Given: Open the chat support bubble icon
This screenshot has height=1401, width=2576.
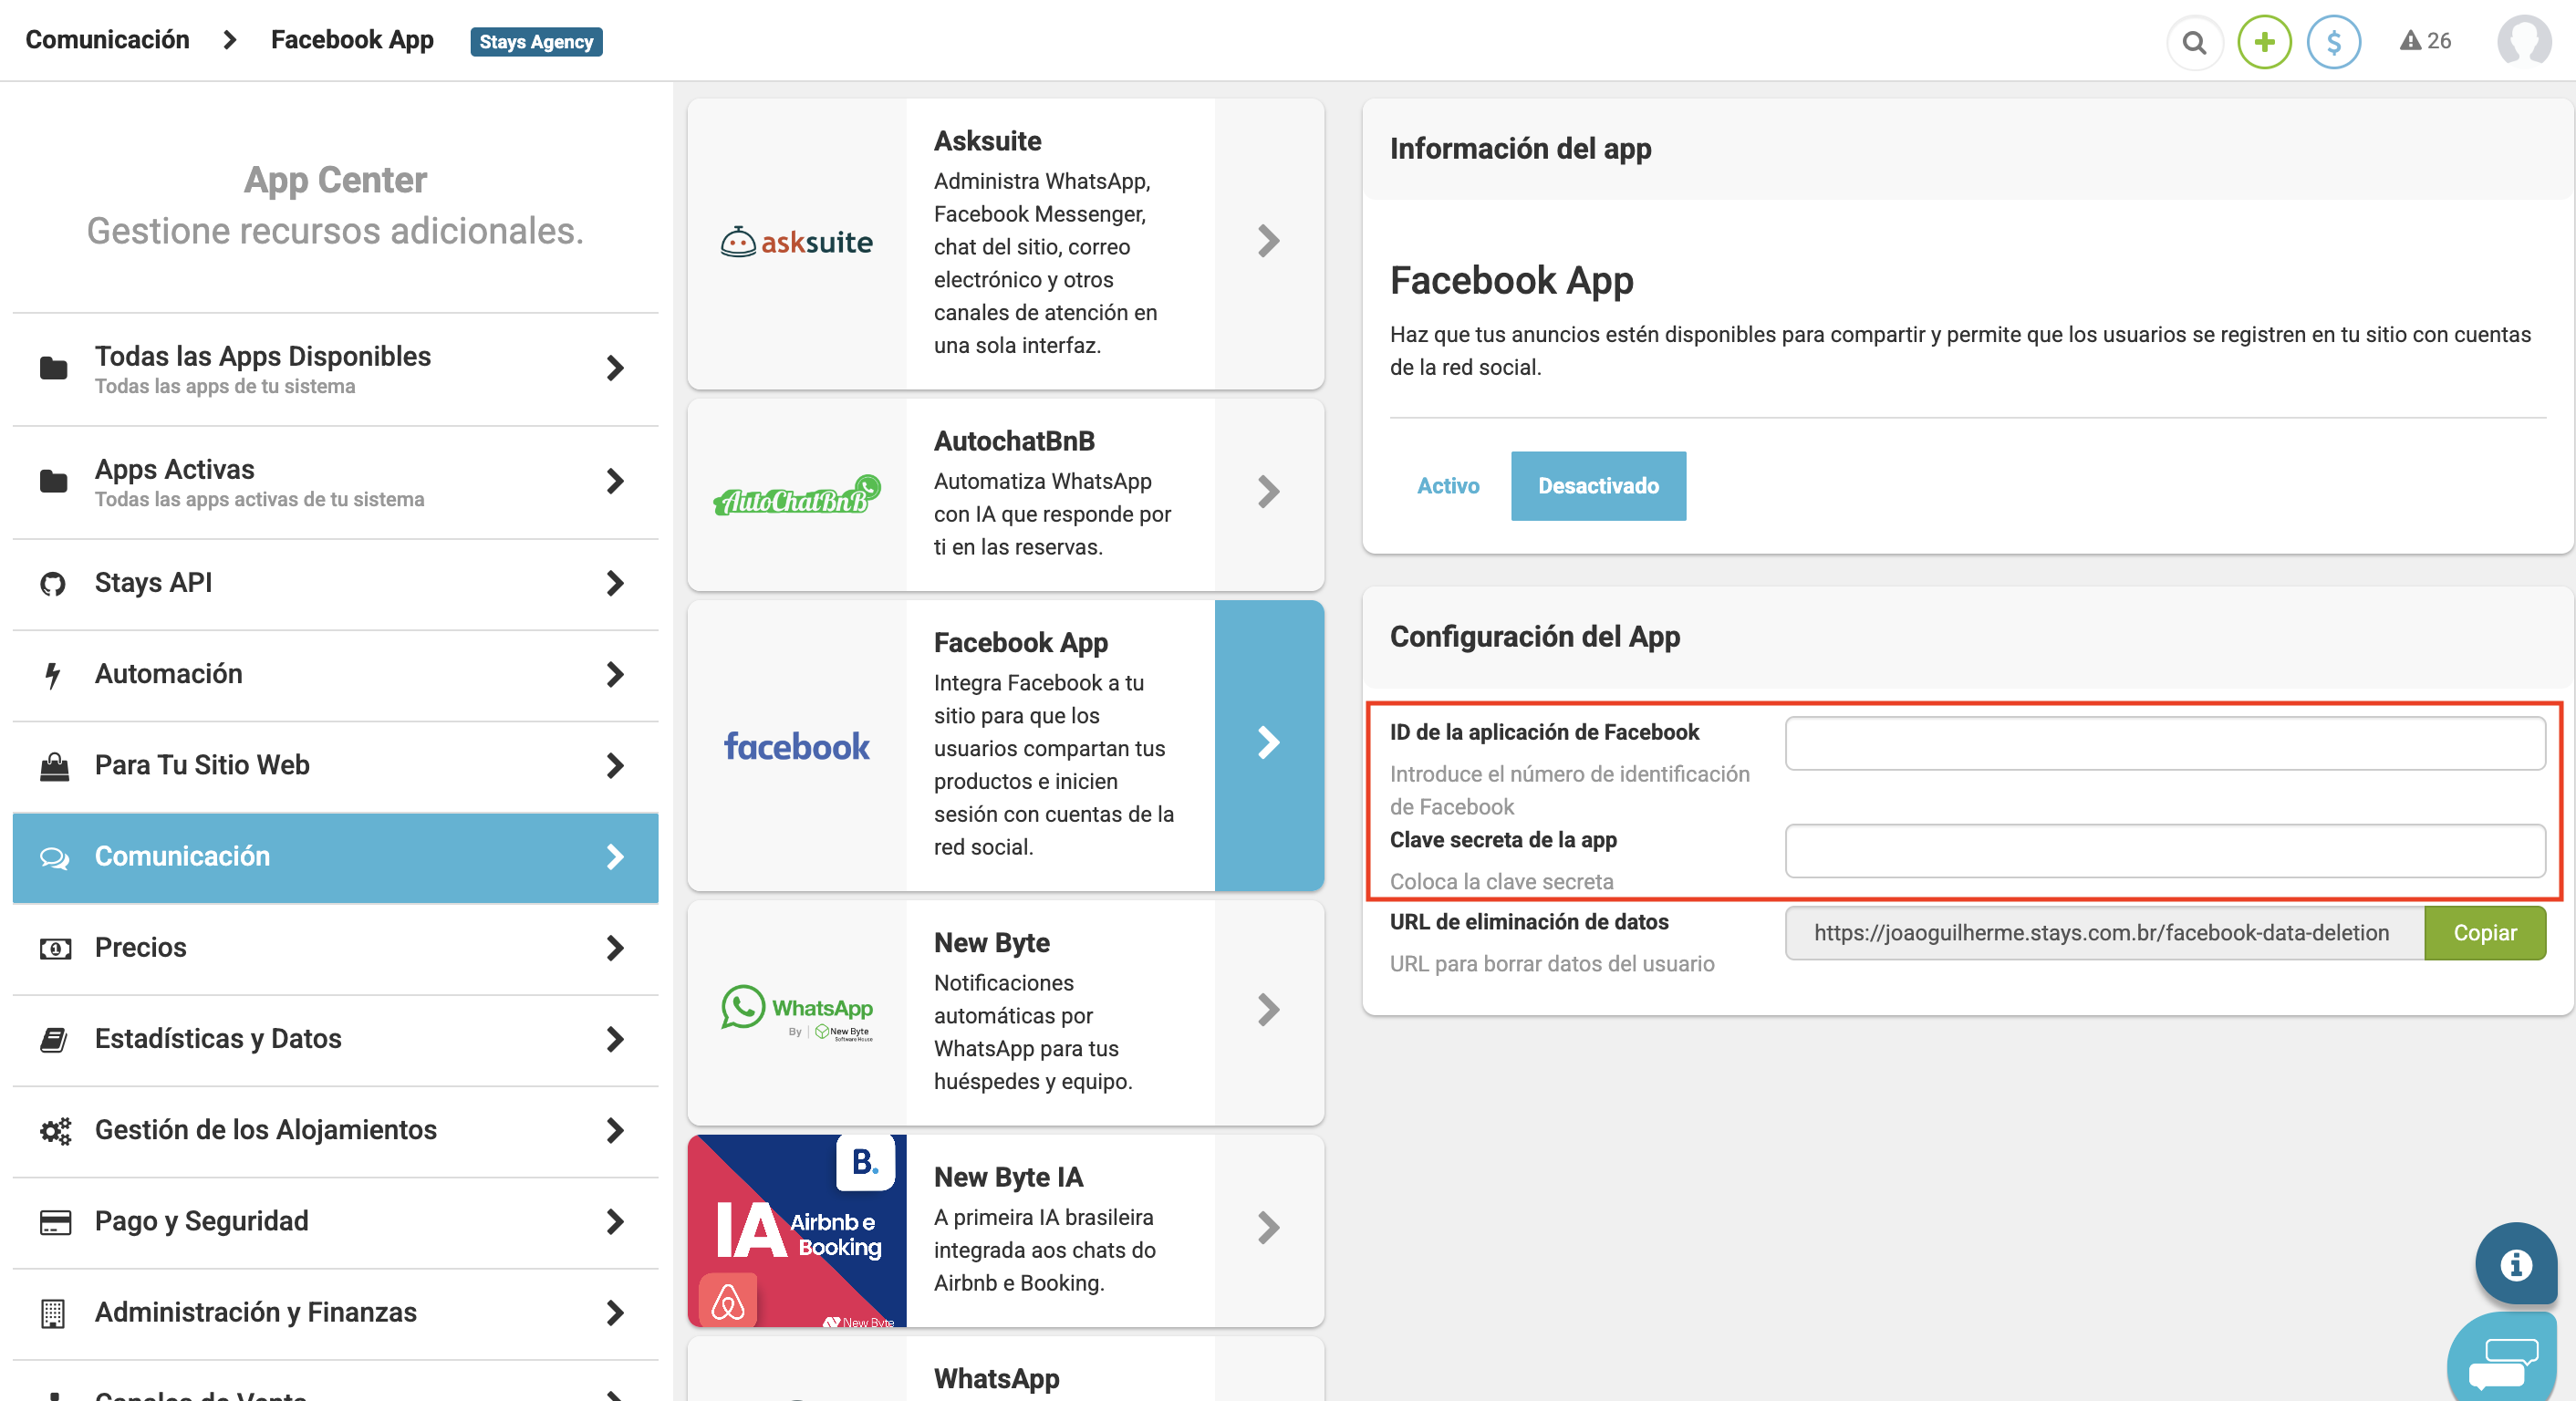Looking at the screenshot, I should point(2503,1361).
